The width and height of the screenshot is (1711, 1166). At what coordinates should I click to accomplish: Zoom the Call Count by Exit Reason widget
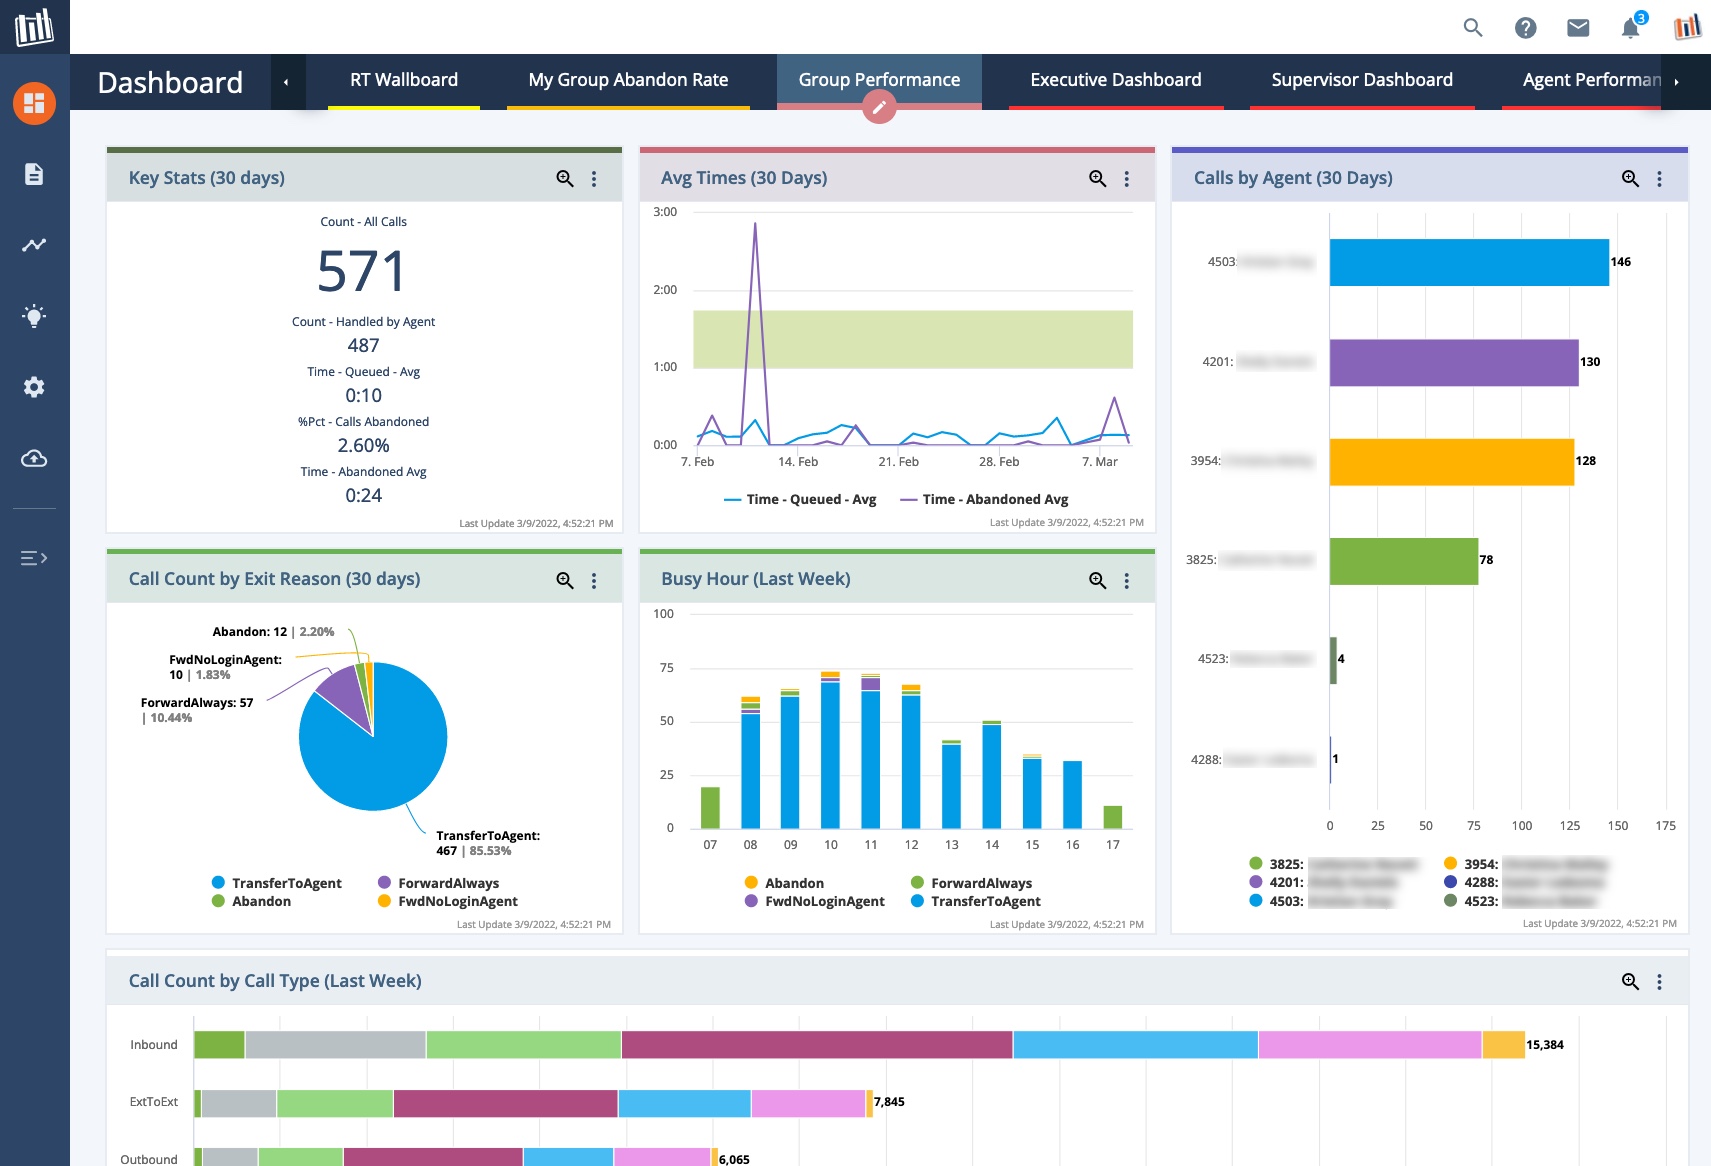pyautogui.click(x=565, y=580)
